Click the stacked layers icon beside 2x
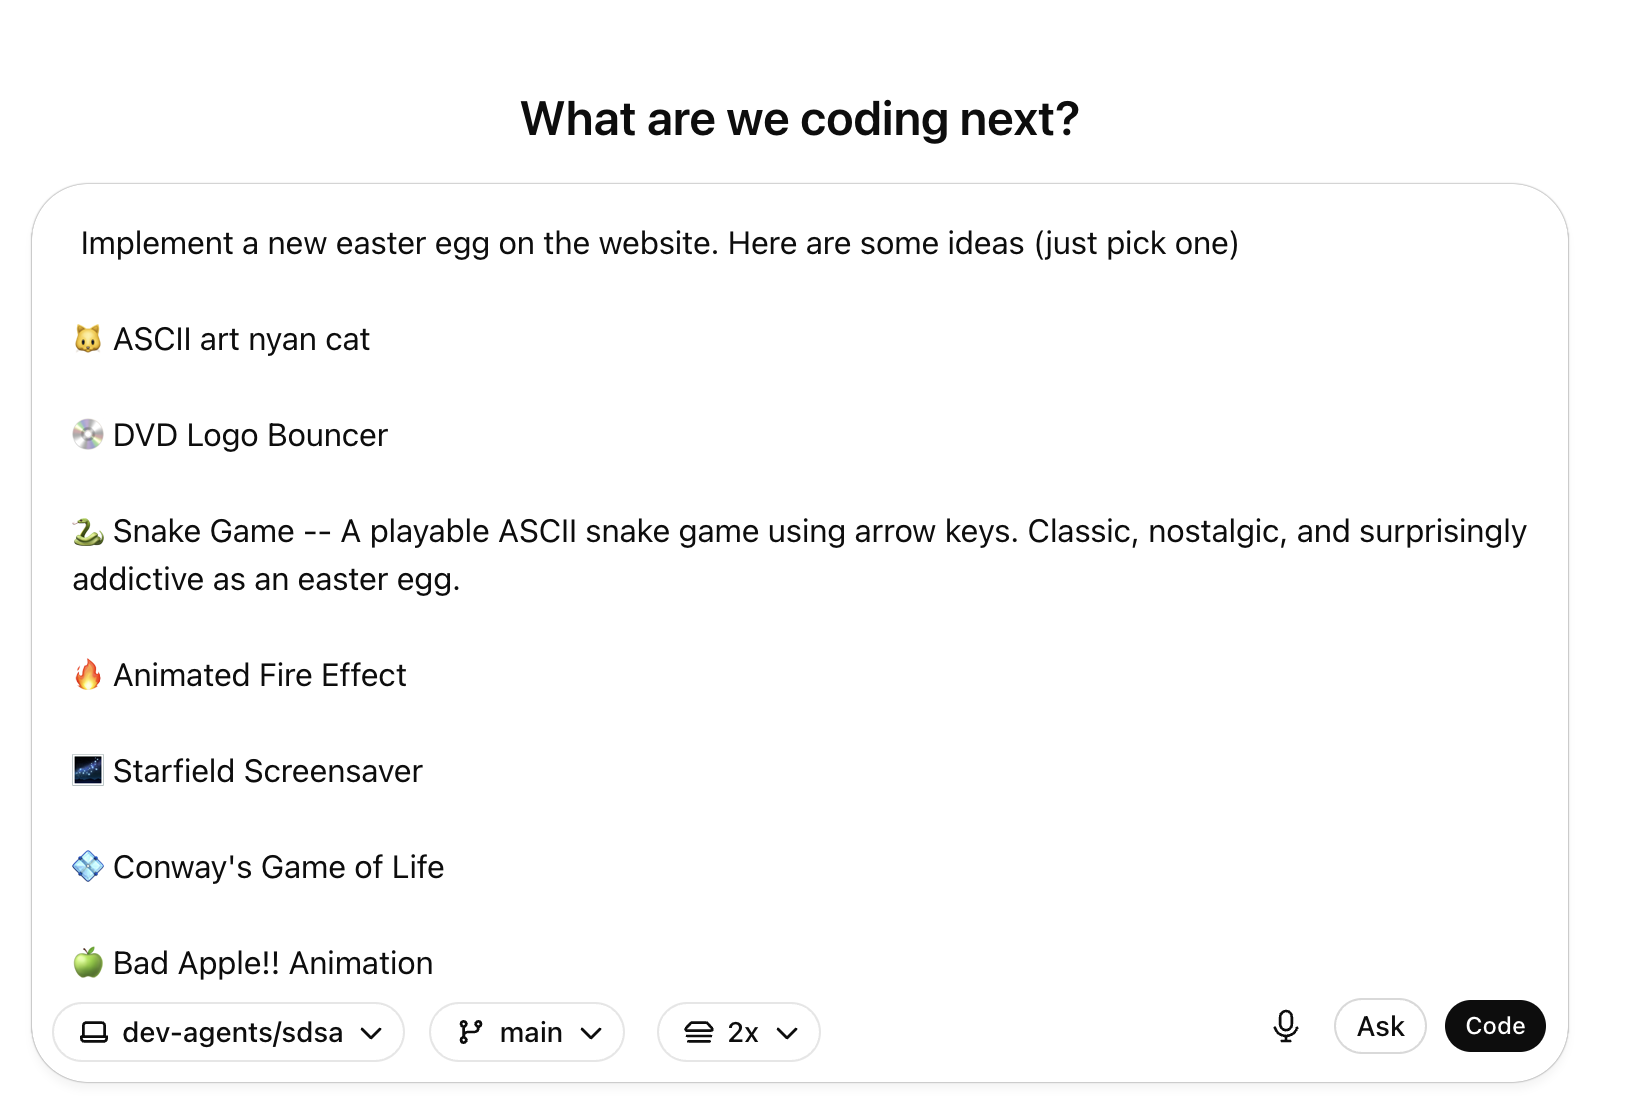Viewport: 1640px width, 1120px height. tap(699, 1031)
